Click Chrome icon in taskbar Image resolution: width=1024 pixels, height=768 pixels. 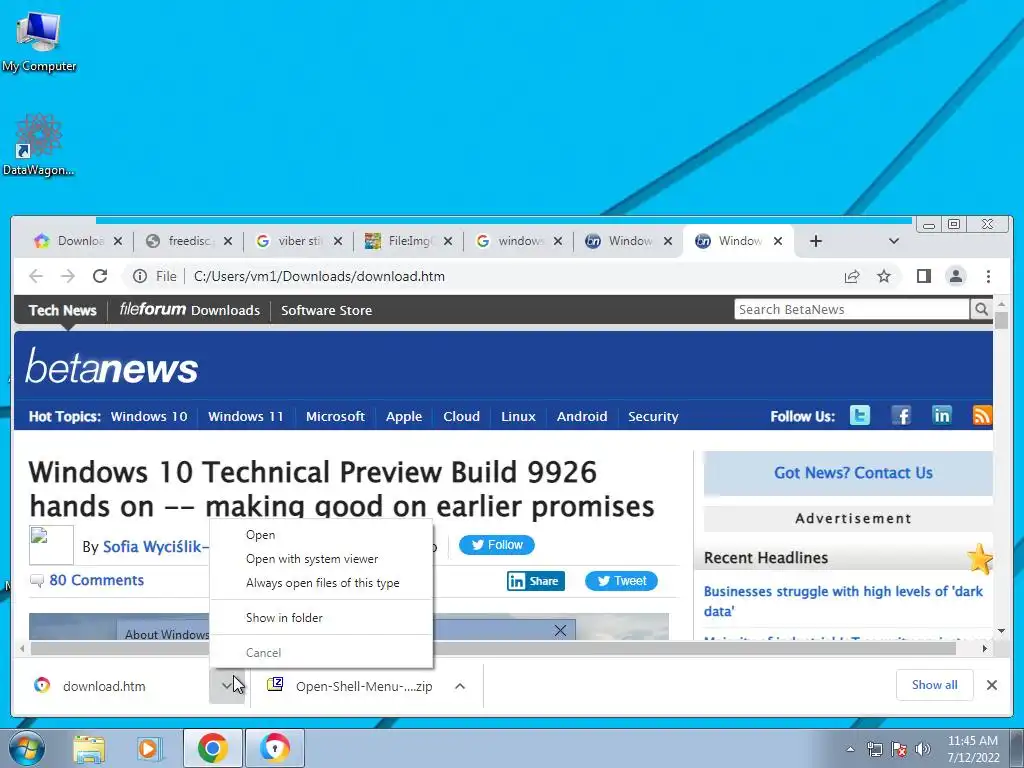(x=213, y=748)
